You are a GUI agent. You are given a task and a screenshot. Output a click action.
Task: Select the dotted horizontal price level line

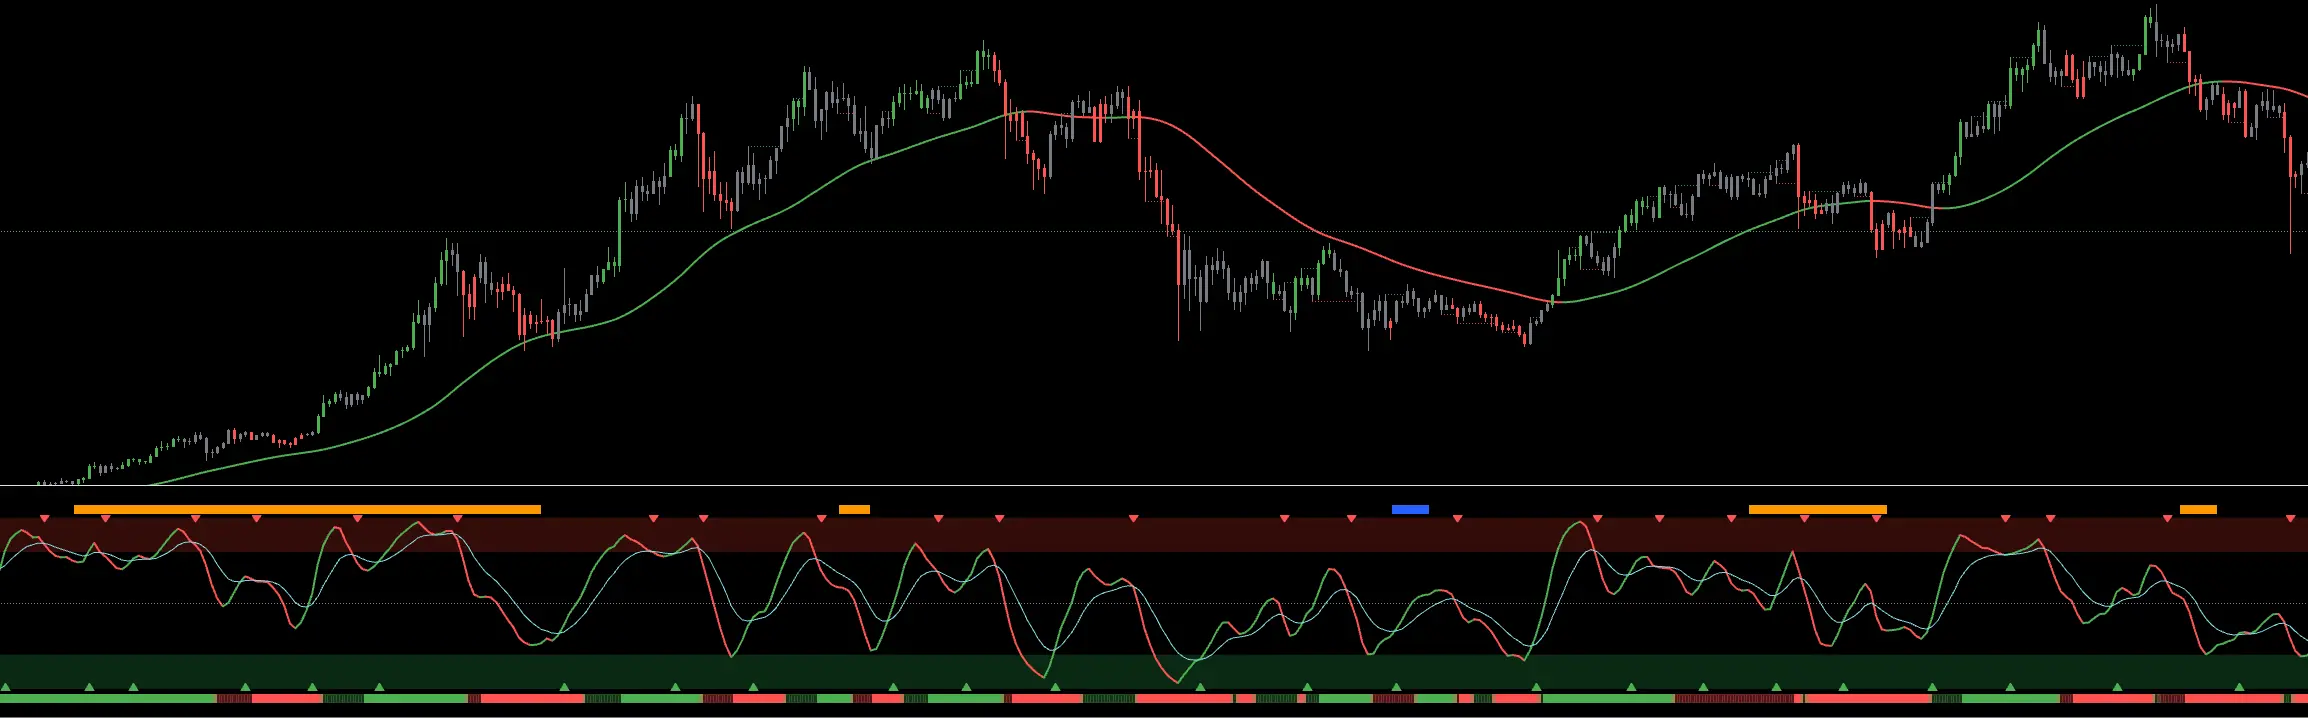(x=1154, y=232)
